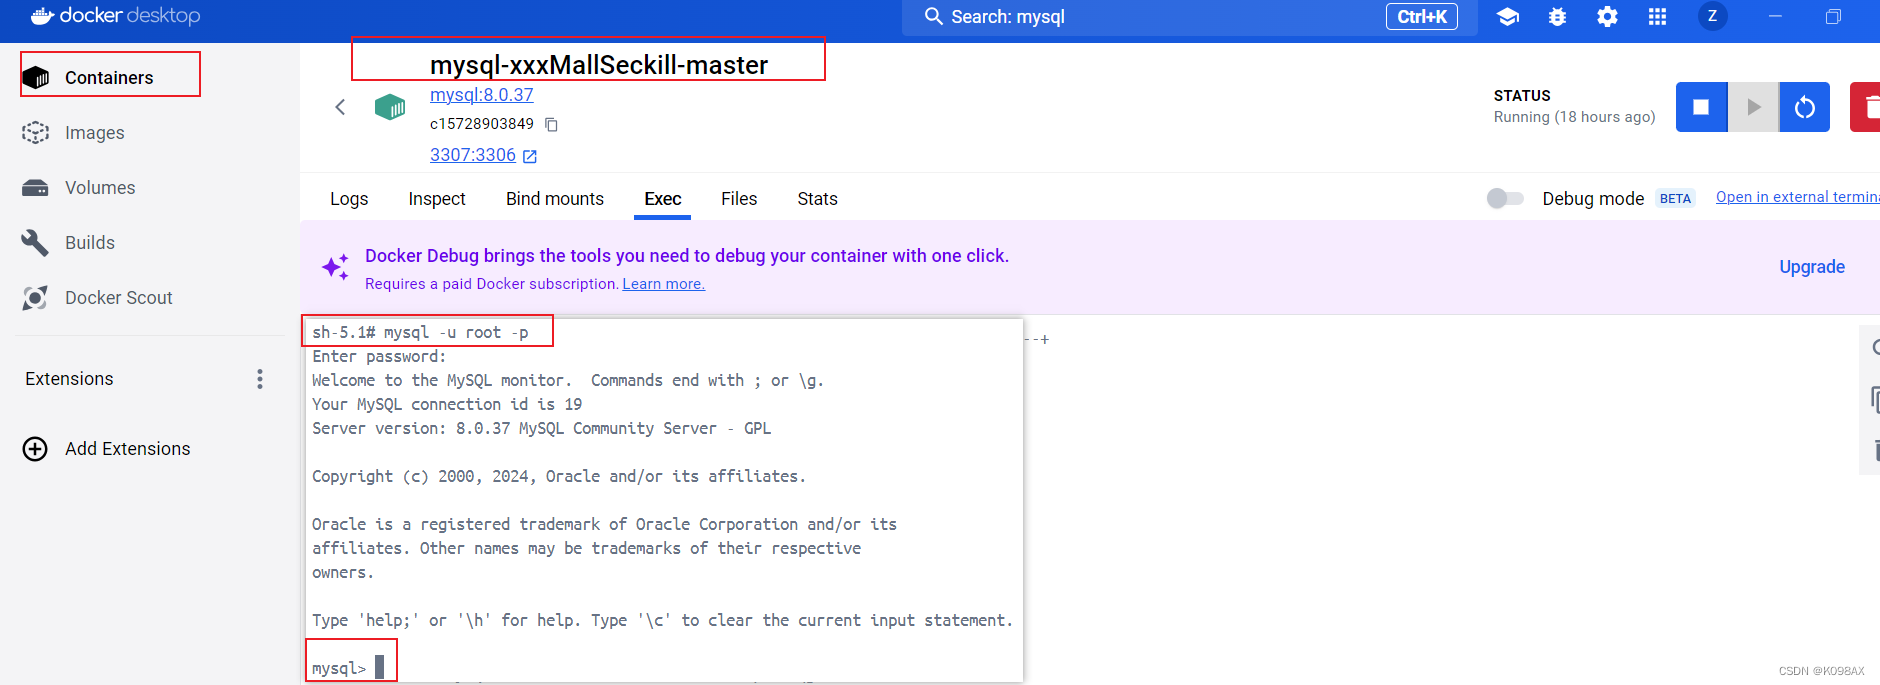Viewport: 1880px width, 685px height.
Task: Switch to the Inspect tab
Action: (437, 199)
